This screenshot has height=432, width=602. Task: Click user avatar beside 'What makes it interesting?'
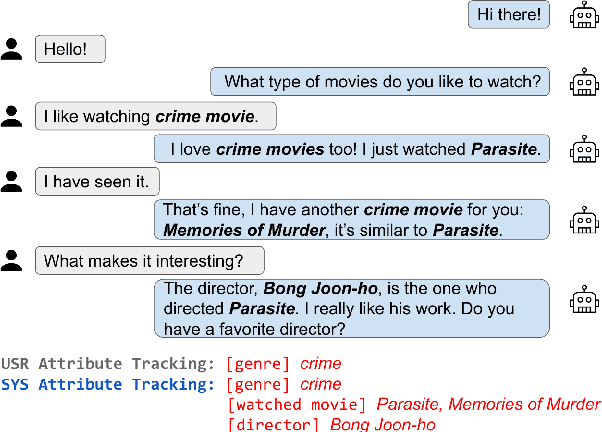[12, 261]
